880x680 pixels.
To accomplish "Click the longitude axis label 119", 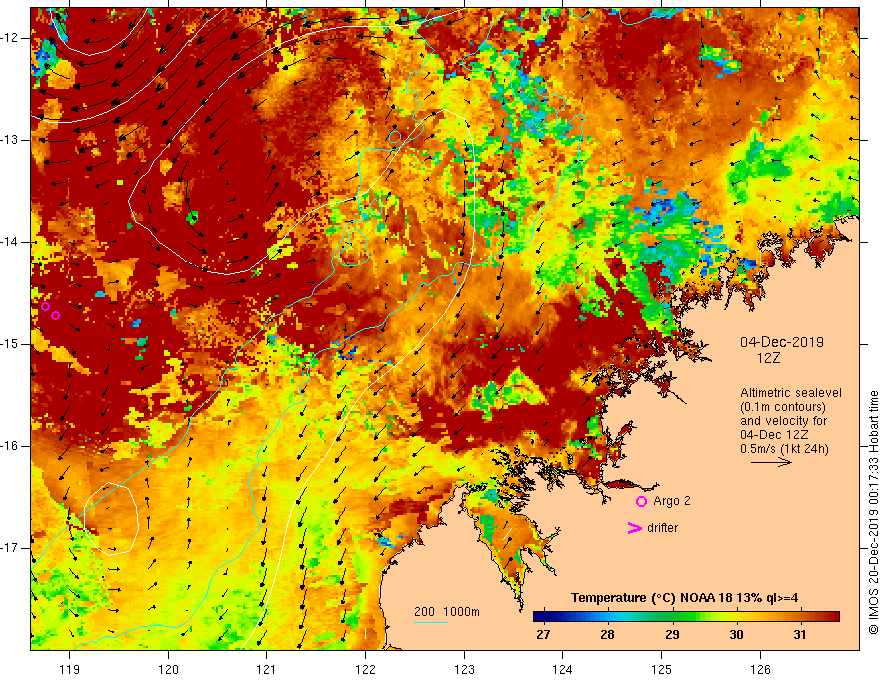I will tap(70, 669).
